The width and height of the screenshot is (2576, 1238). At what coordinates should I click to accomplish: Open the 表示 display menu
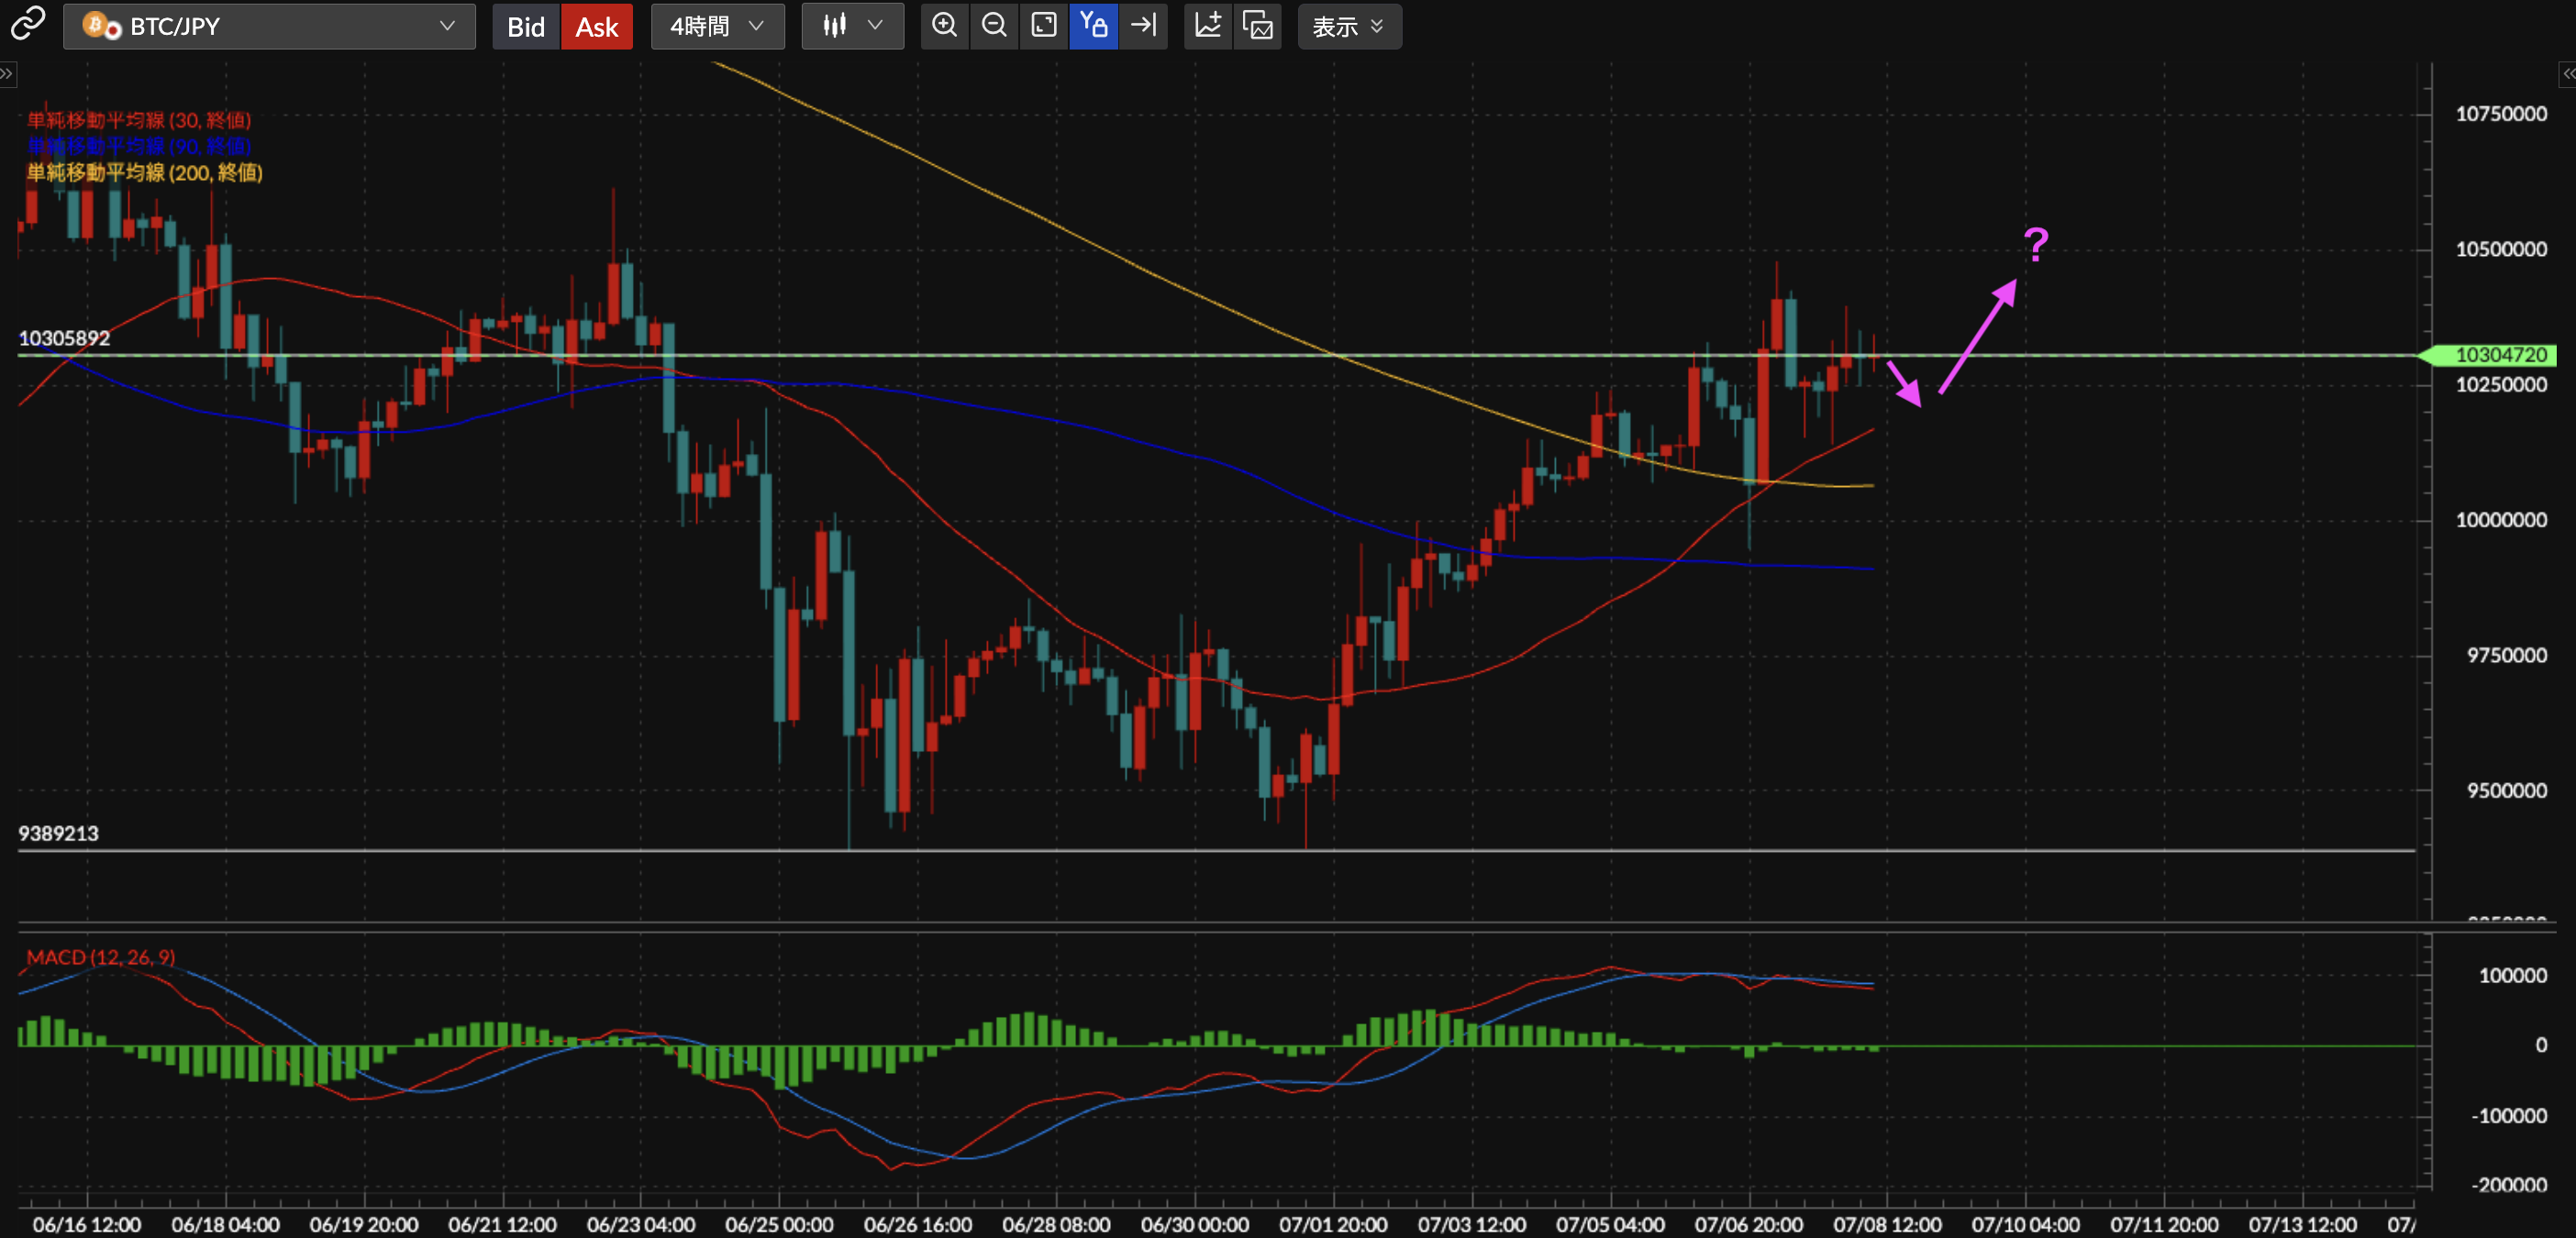point(1349,26)
